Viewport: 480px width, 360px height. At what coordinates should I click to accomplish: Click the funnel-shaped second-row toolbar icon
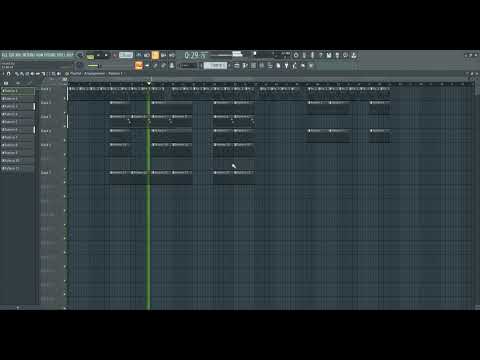click(286, 66)
